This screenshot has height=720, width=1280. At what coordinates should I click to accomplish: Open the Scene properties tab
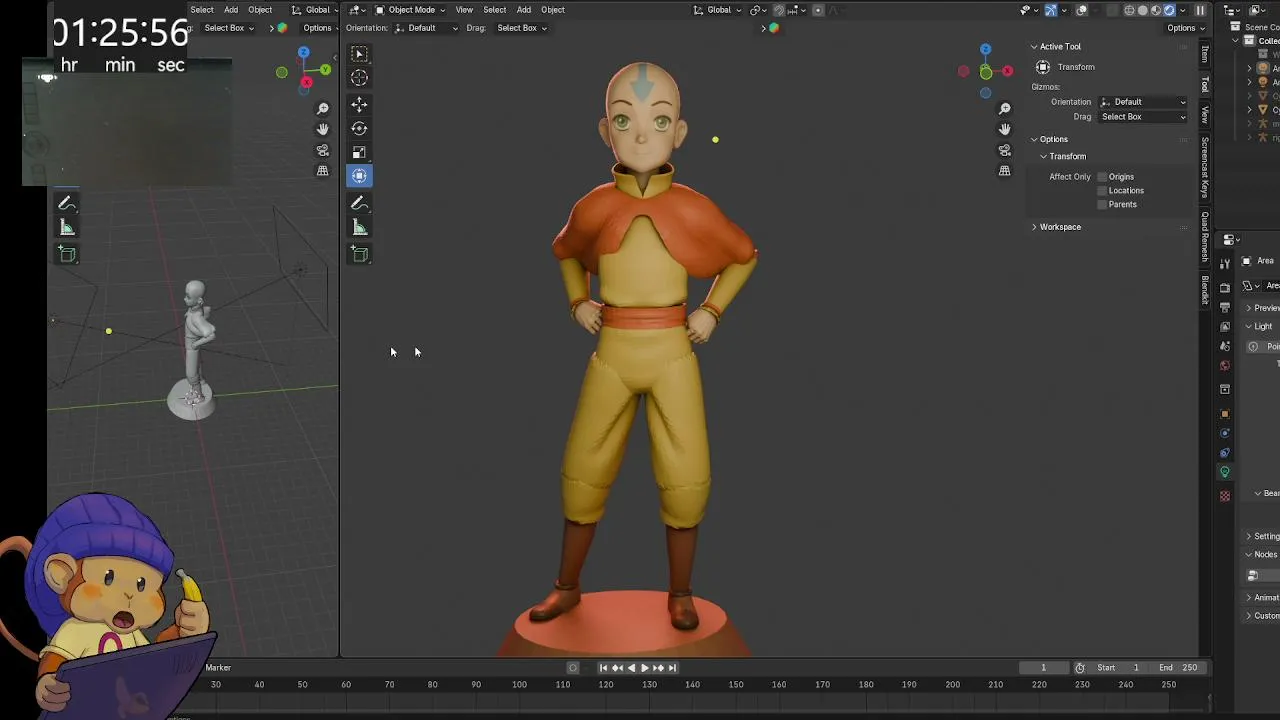(x=1225, y=346)
